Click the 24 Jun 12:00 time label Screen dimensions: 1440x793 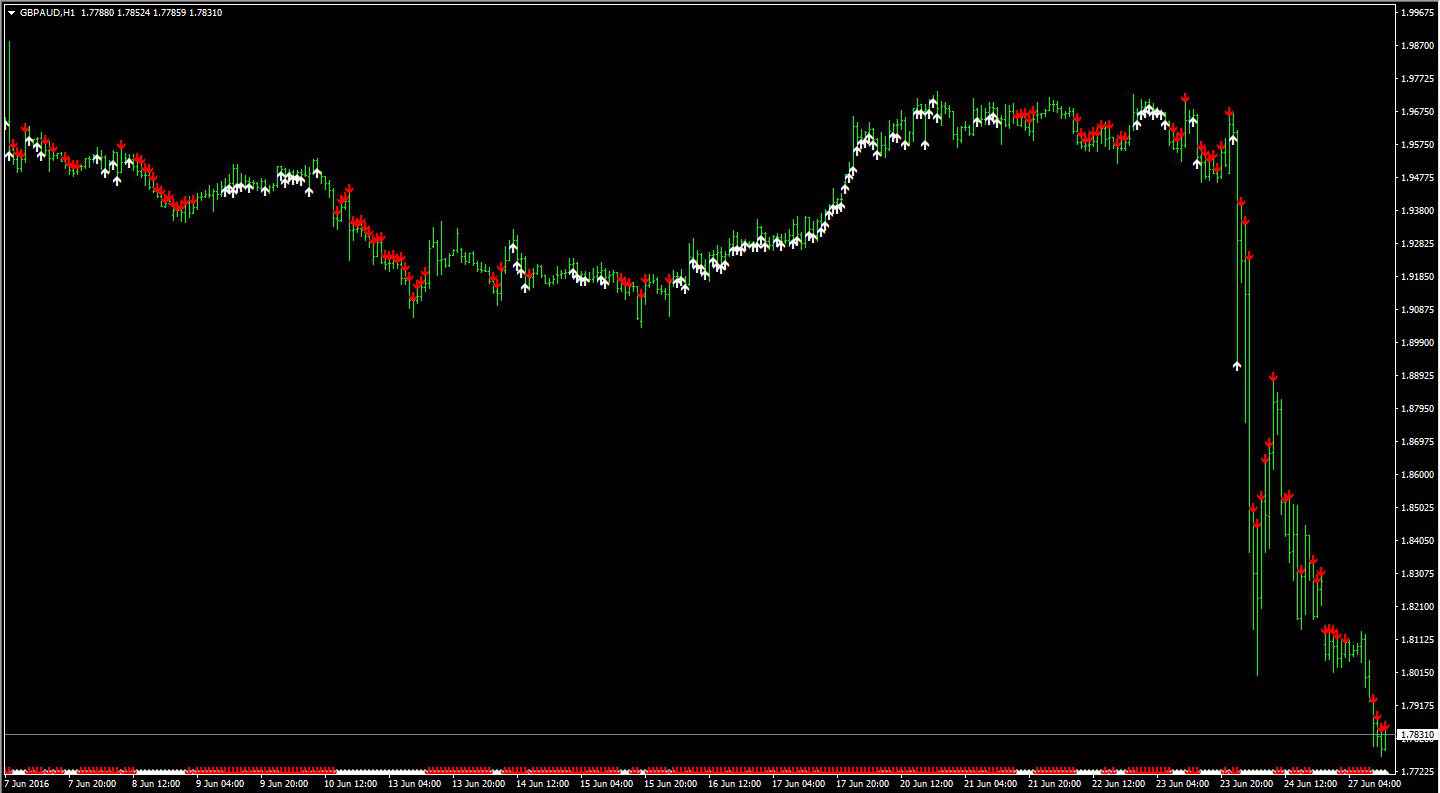[1310, 785]
